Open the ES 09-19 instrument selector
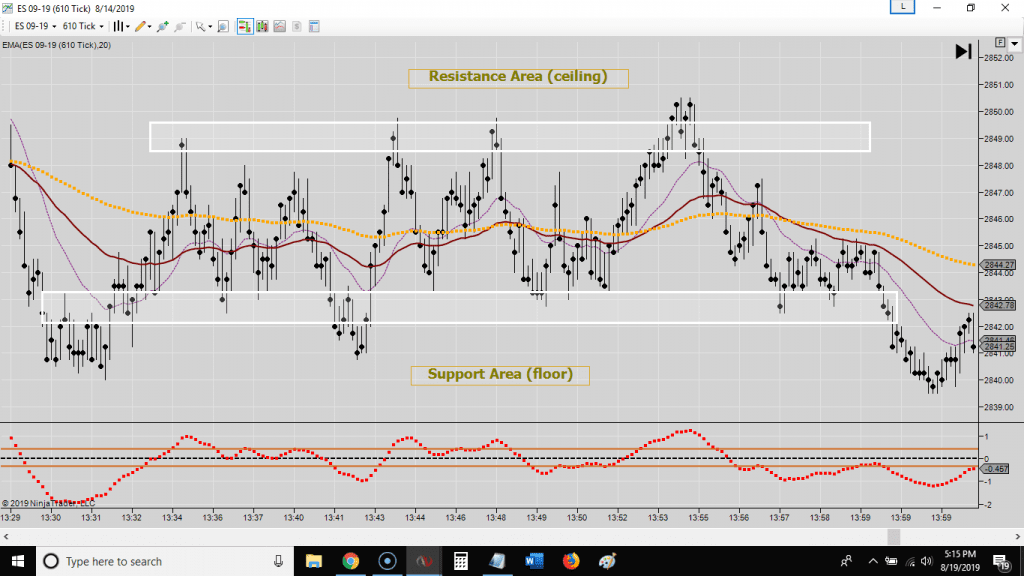Image resolution: width=1024 pixels, height=576 pixels. click(35, 26)
